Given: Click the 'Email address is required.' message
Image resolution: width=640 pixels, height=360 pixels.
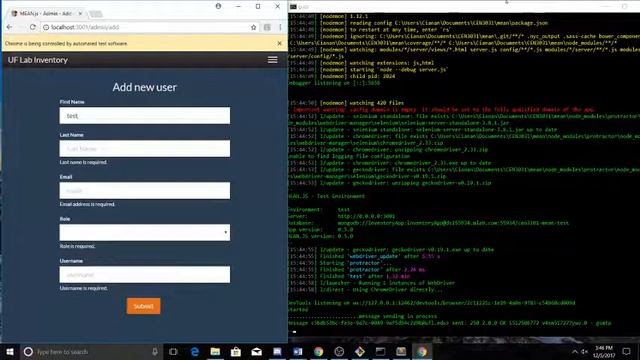Looking at the screenshot, I should click(87, 204).
